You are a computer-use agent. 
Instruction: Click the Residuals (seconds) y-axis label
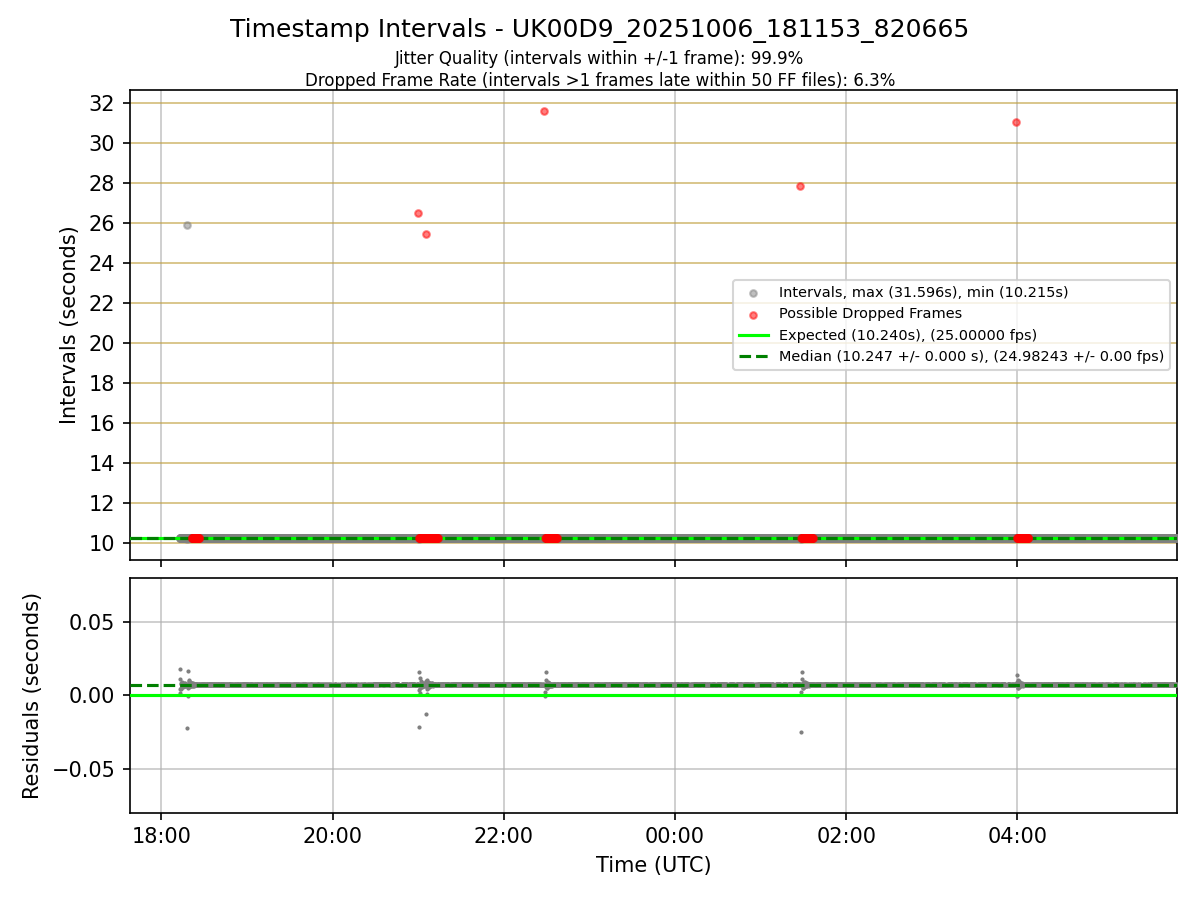(32, 696)
